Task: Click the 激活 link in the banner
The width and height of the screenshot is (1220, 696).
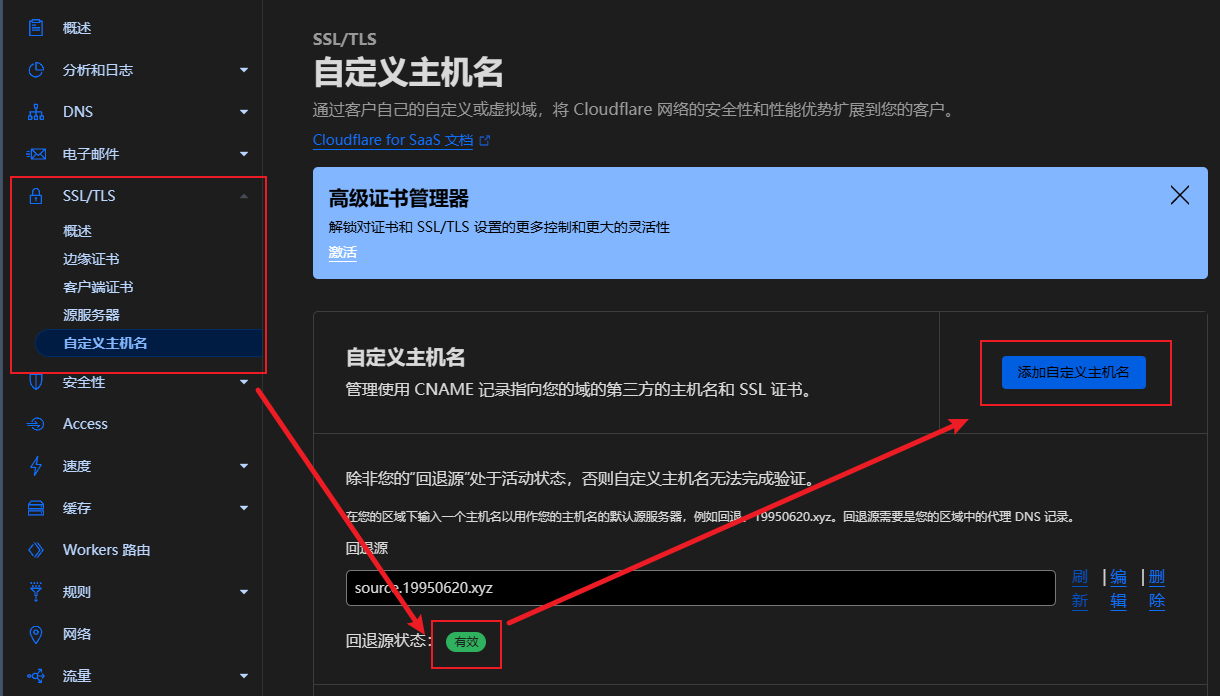Action: pos(343,253)
